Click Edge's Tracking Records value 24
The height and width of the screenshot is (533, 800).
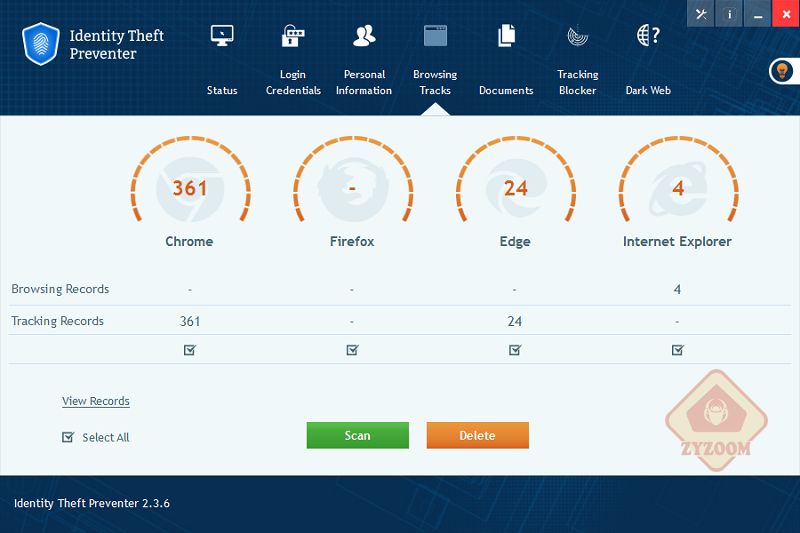tap(514, 321)
